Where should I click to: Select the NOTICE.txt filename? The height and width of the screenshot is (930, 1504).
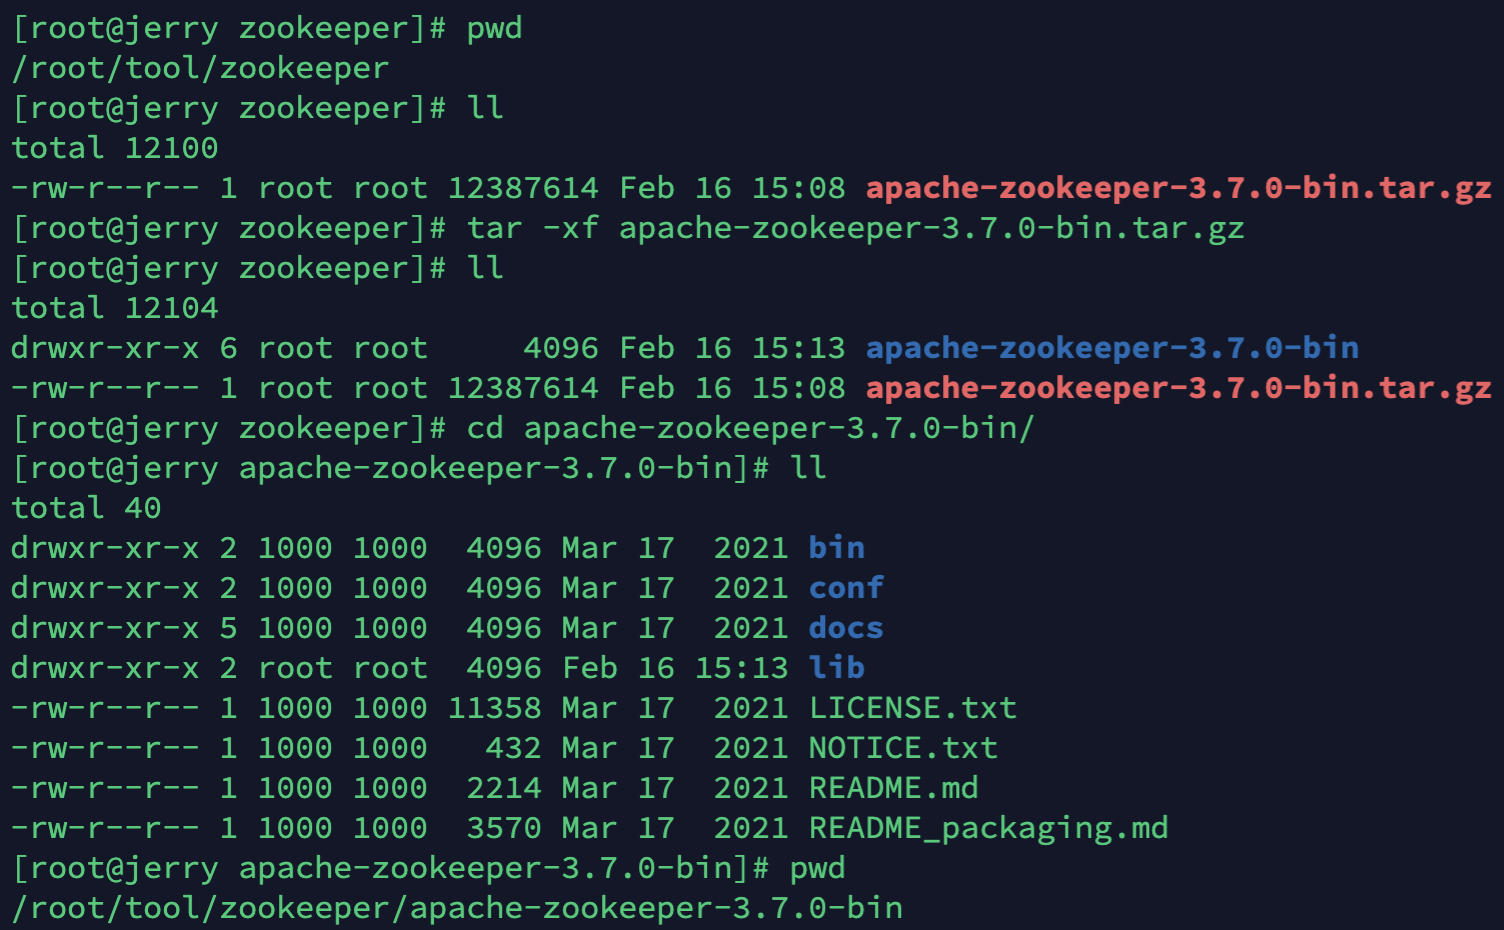(x=902, y=748)
